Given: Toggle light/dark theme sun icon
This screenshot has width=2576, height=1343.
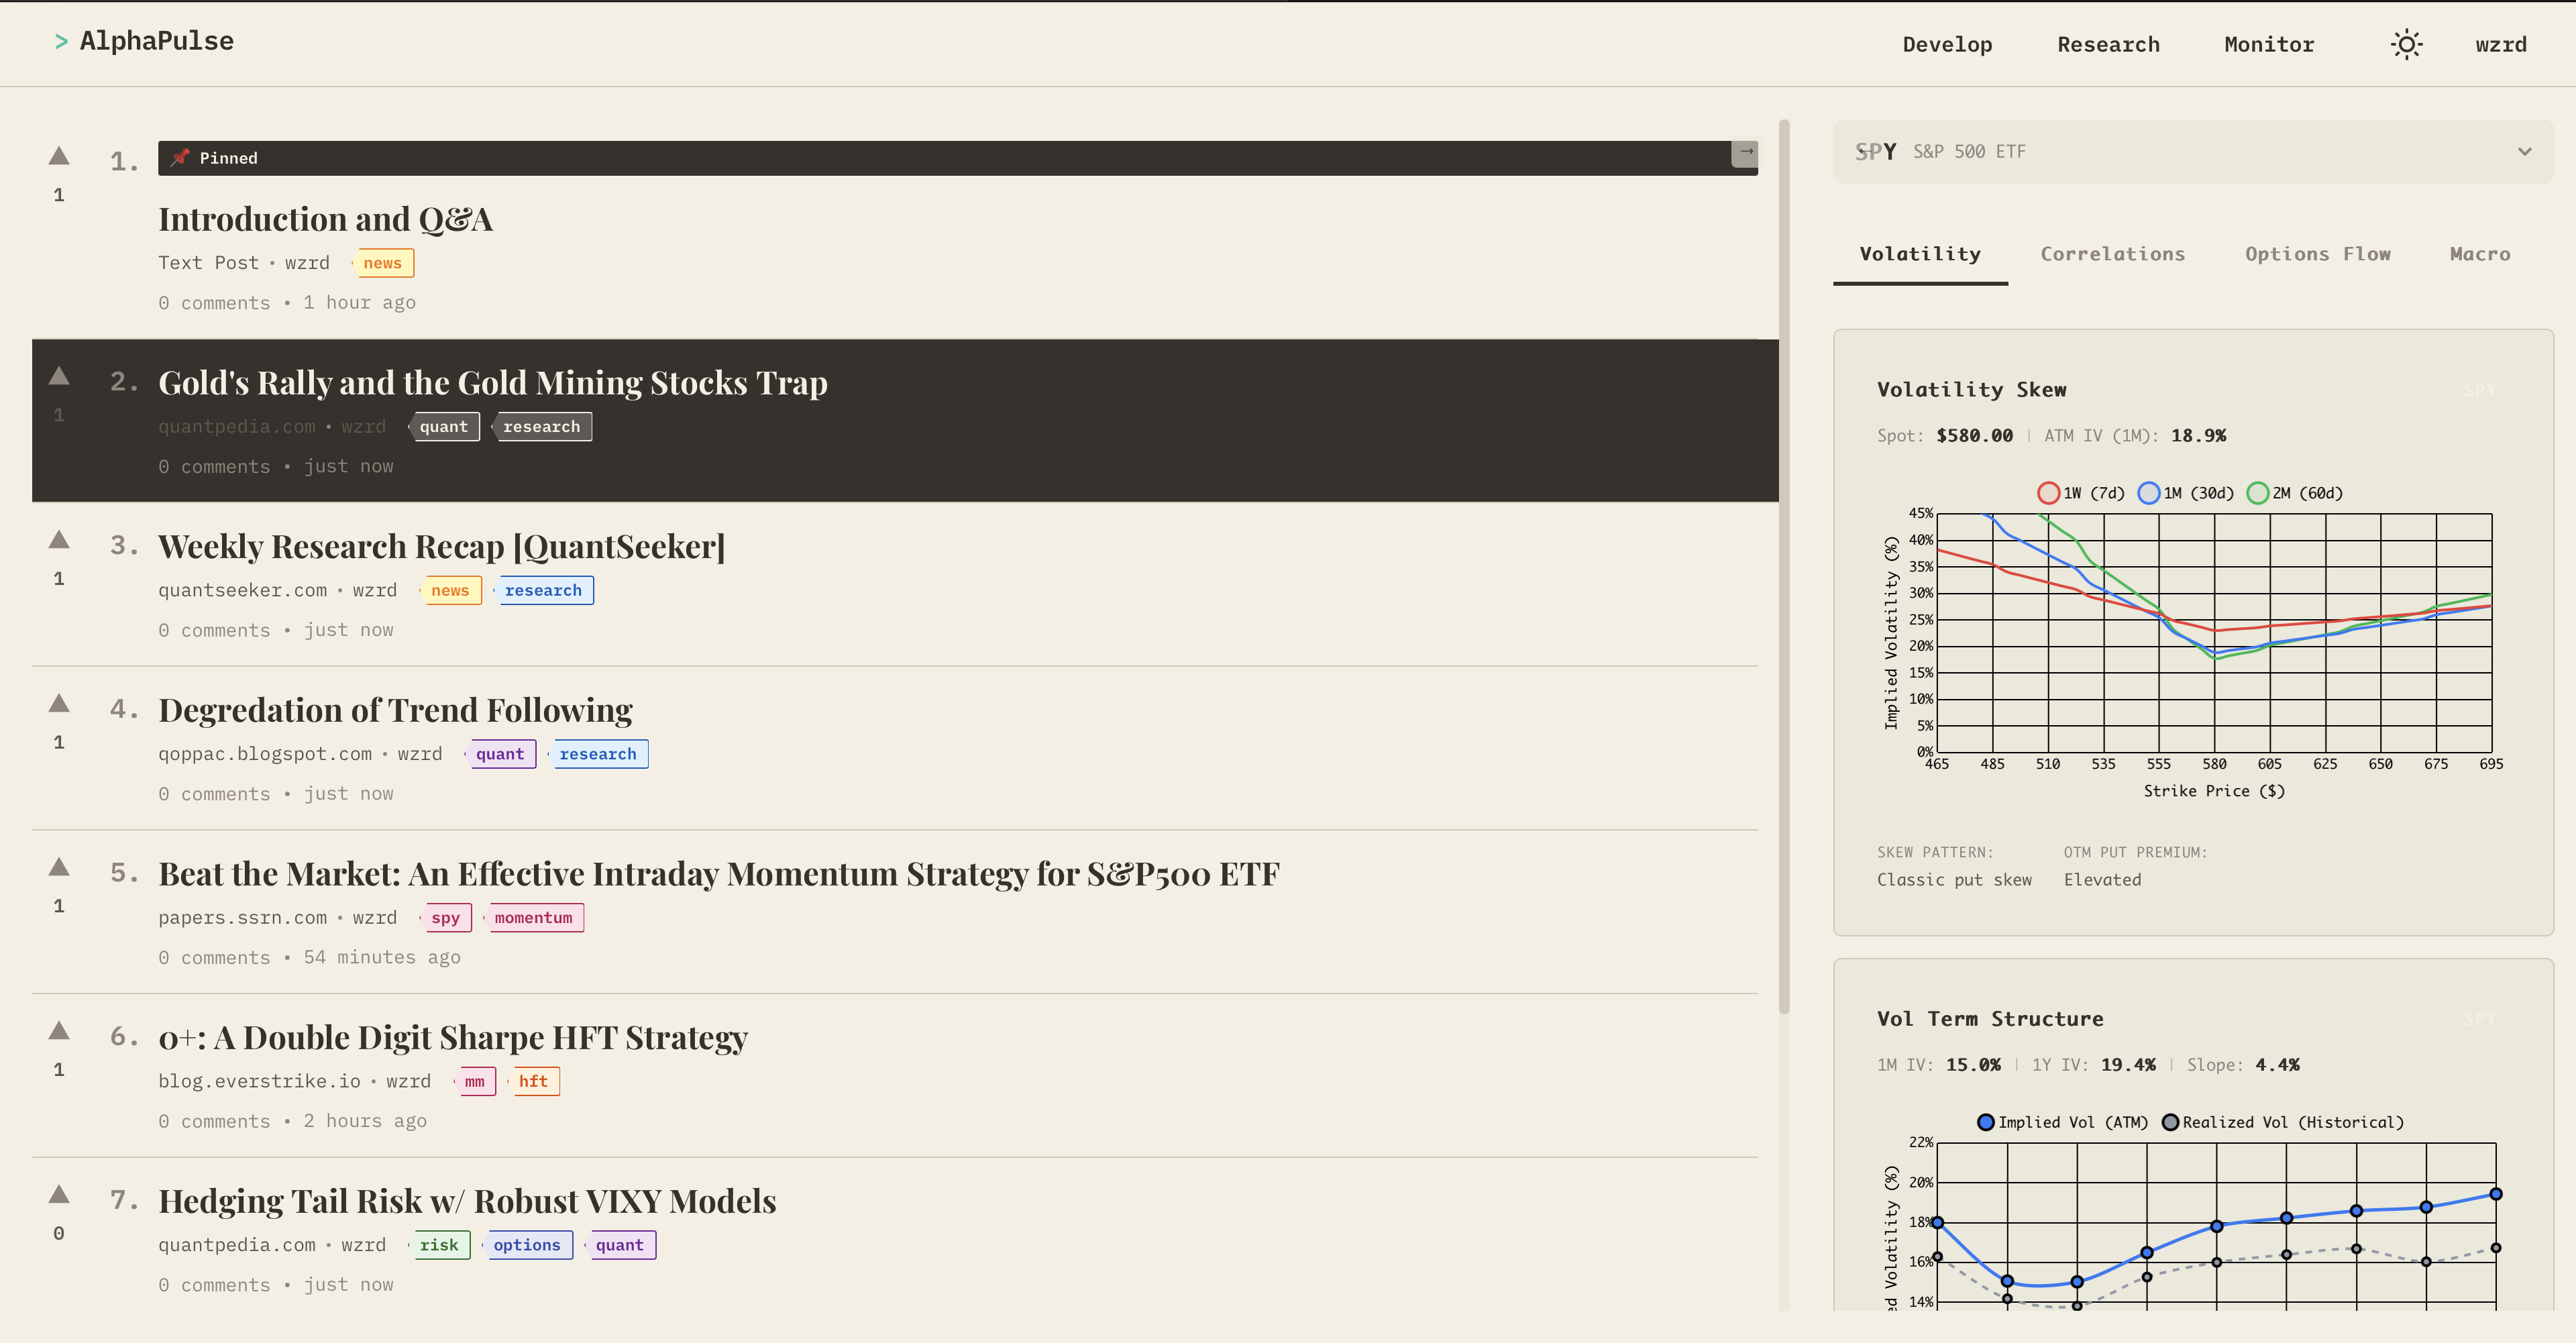Looking at the screenshot, I should [x=2406, y=44].
